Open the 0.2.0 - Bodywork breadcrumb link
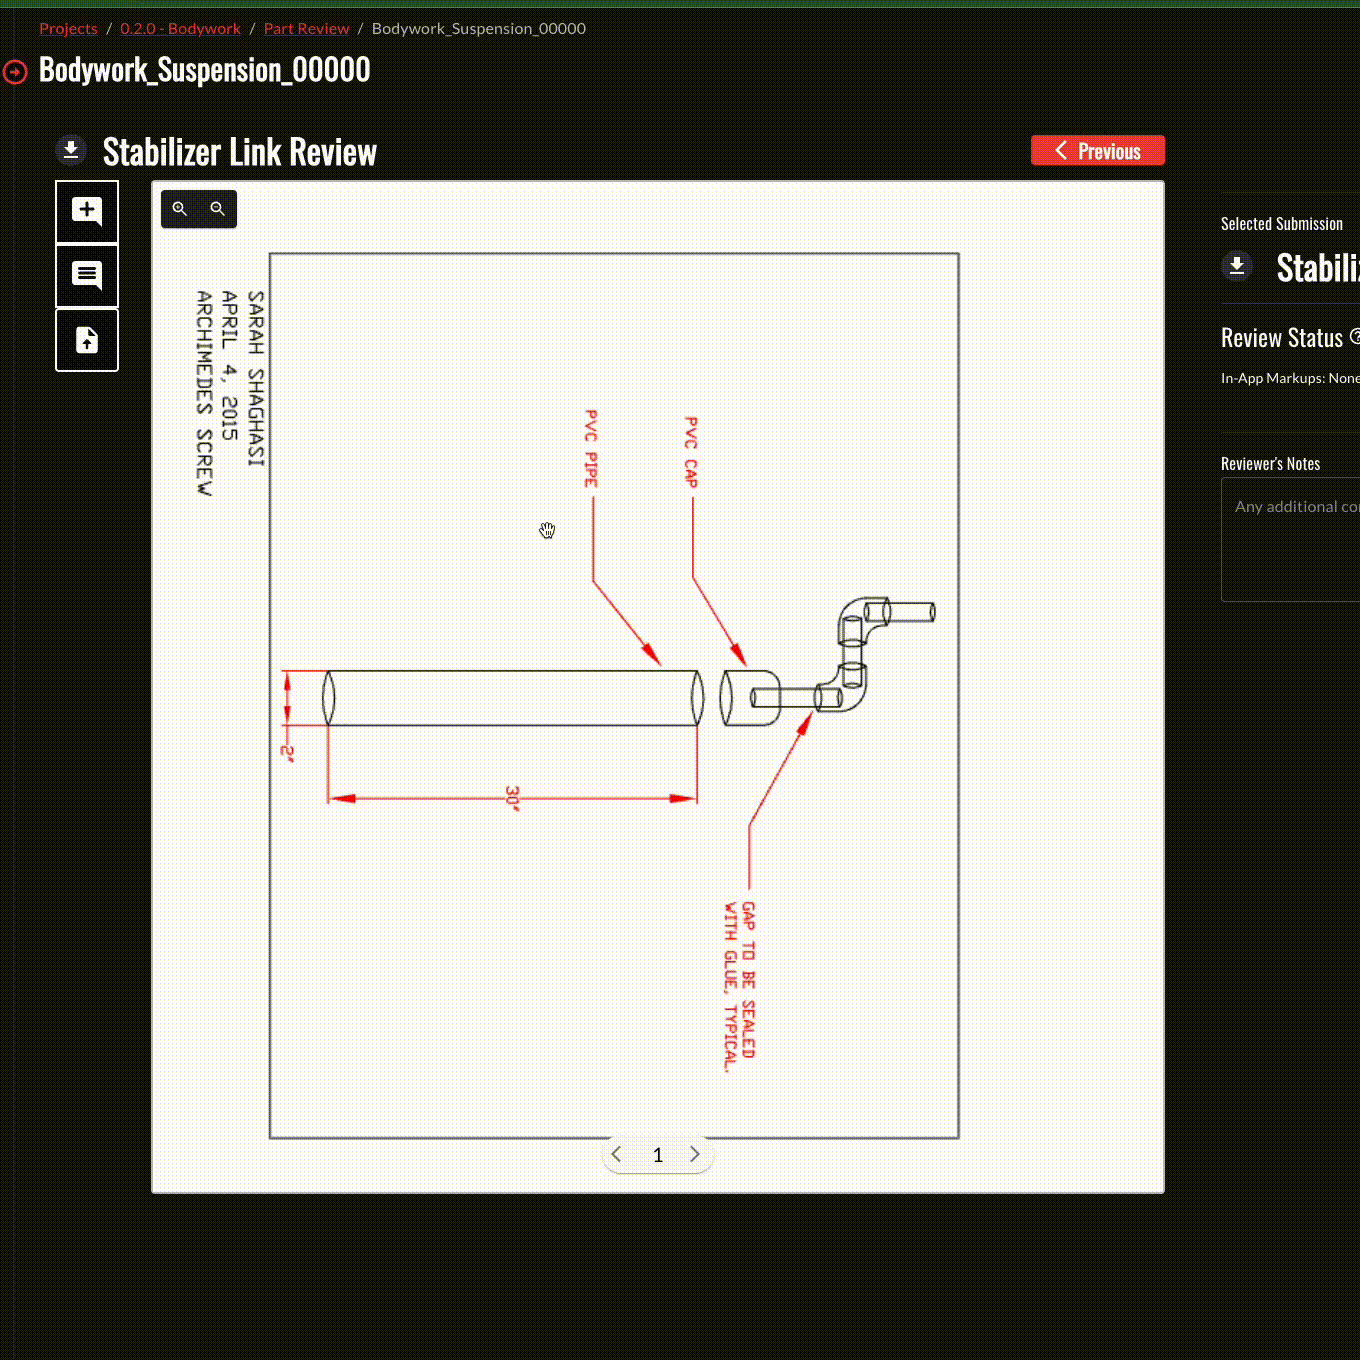 click(x=181, y=28)
